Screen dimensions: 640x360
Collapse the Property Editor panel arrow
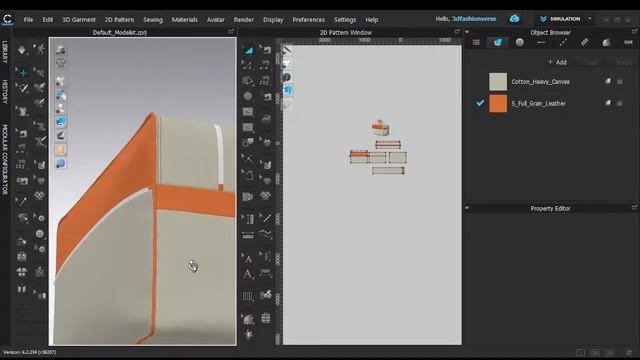click(x=467, y=208)
